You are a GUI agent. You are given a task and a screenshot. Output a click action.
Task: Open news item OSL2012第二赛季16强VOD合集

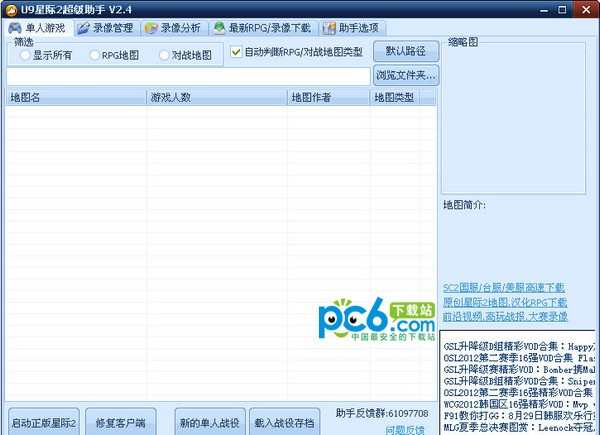(x=519, y=358)
